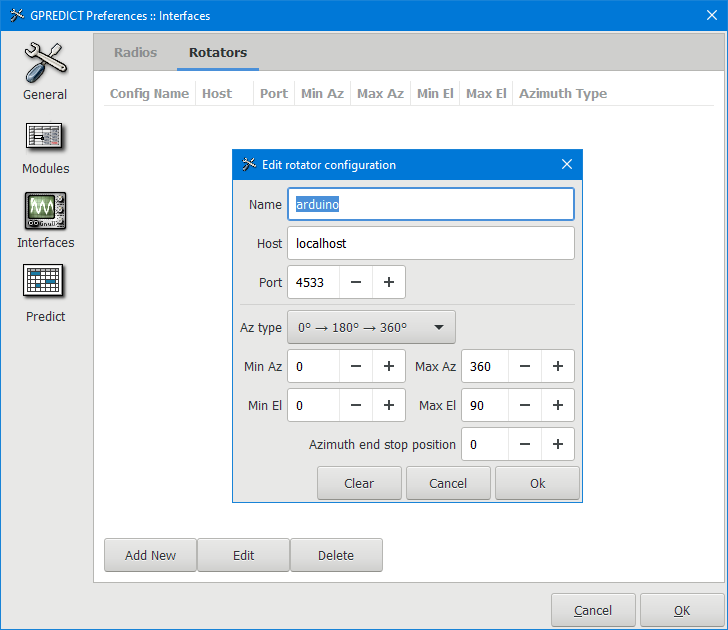Select the Rotators tab
This screenshot has width=728, height=630.
218,52
